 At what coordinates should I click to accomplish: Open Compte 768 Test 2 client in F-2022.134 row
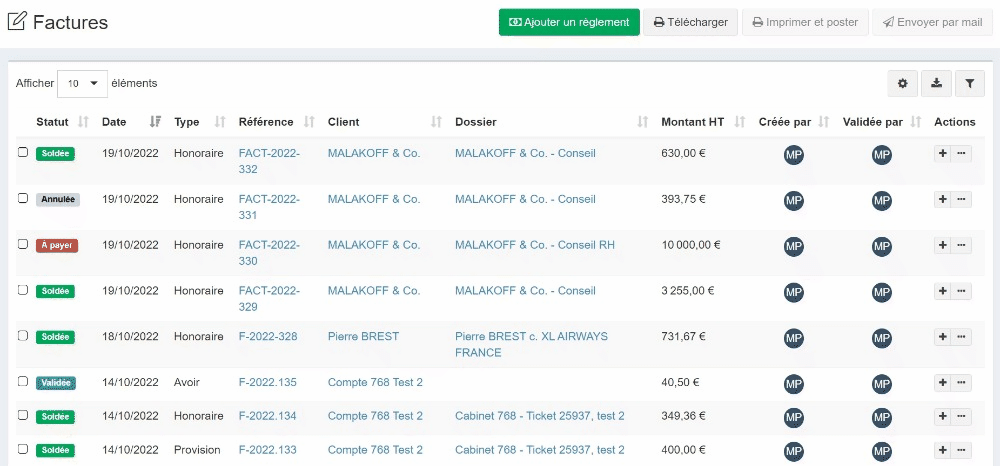(375, 416)
